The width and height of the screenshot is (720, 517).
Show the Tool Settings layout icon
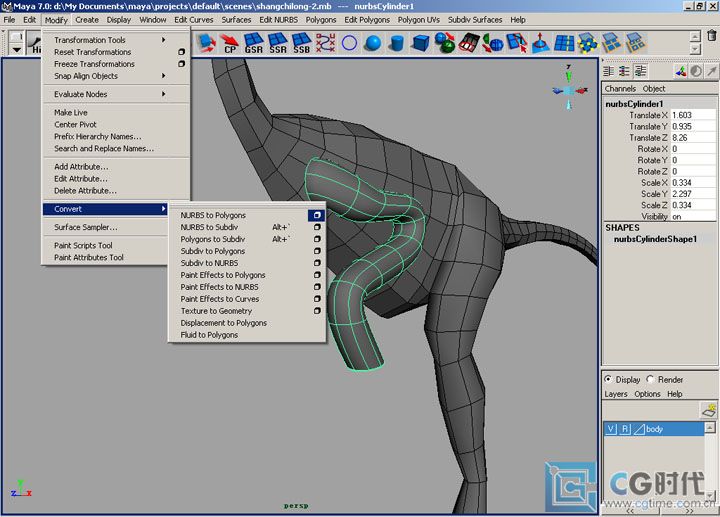coord(624,71)
